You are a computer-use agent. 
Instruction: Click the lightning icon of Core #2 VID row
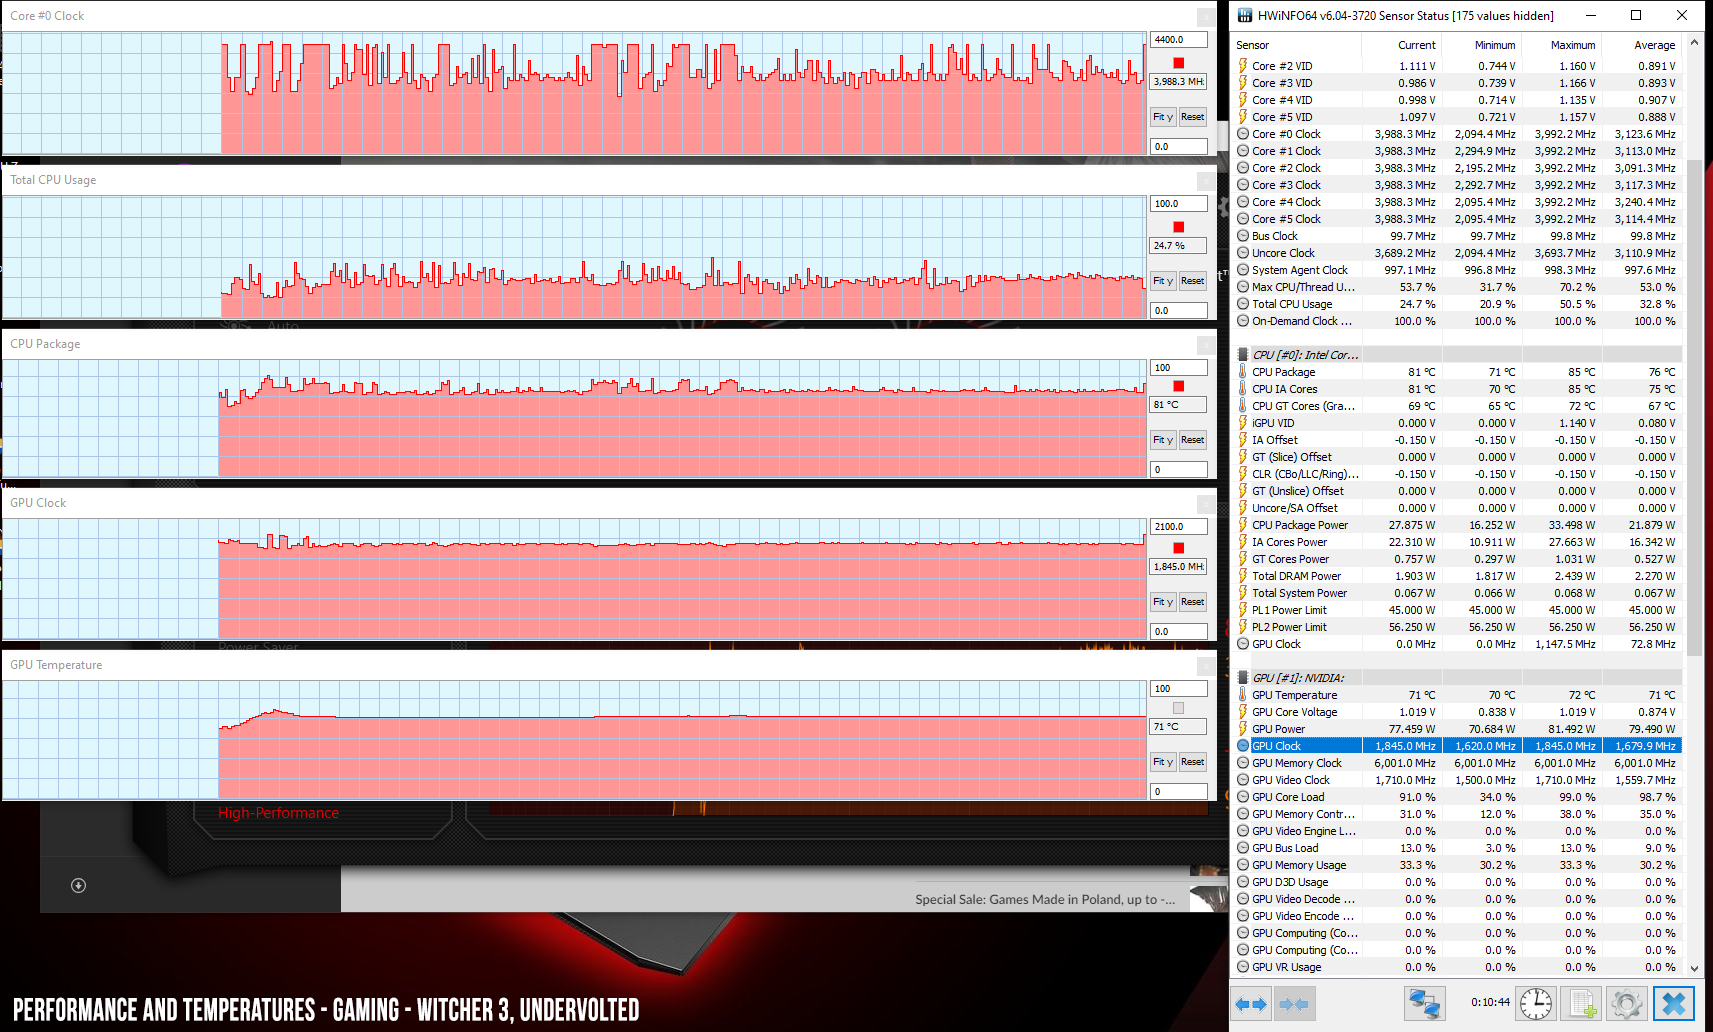[x=1243, y=66]
